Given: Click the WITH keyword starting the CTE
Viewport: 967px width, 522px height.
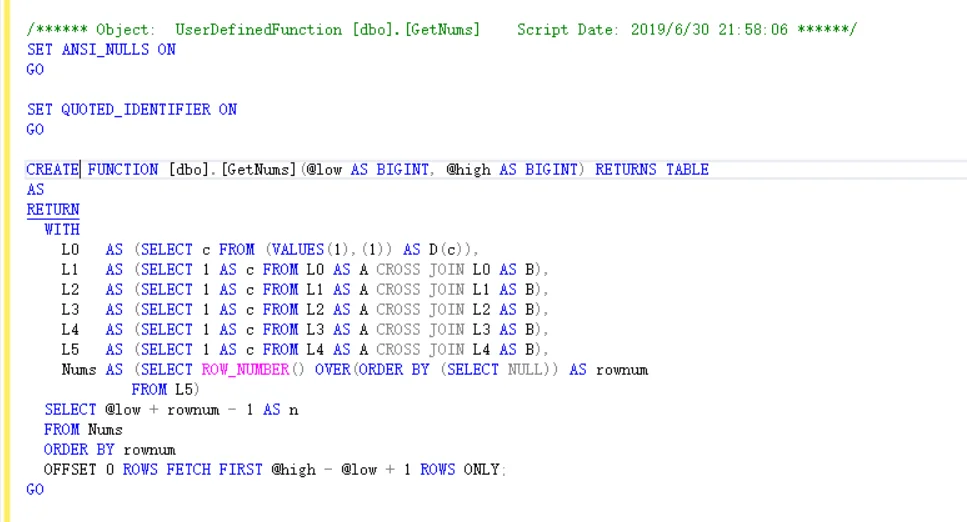Looking at the screenshot, I should (x=62, y=230).
